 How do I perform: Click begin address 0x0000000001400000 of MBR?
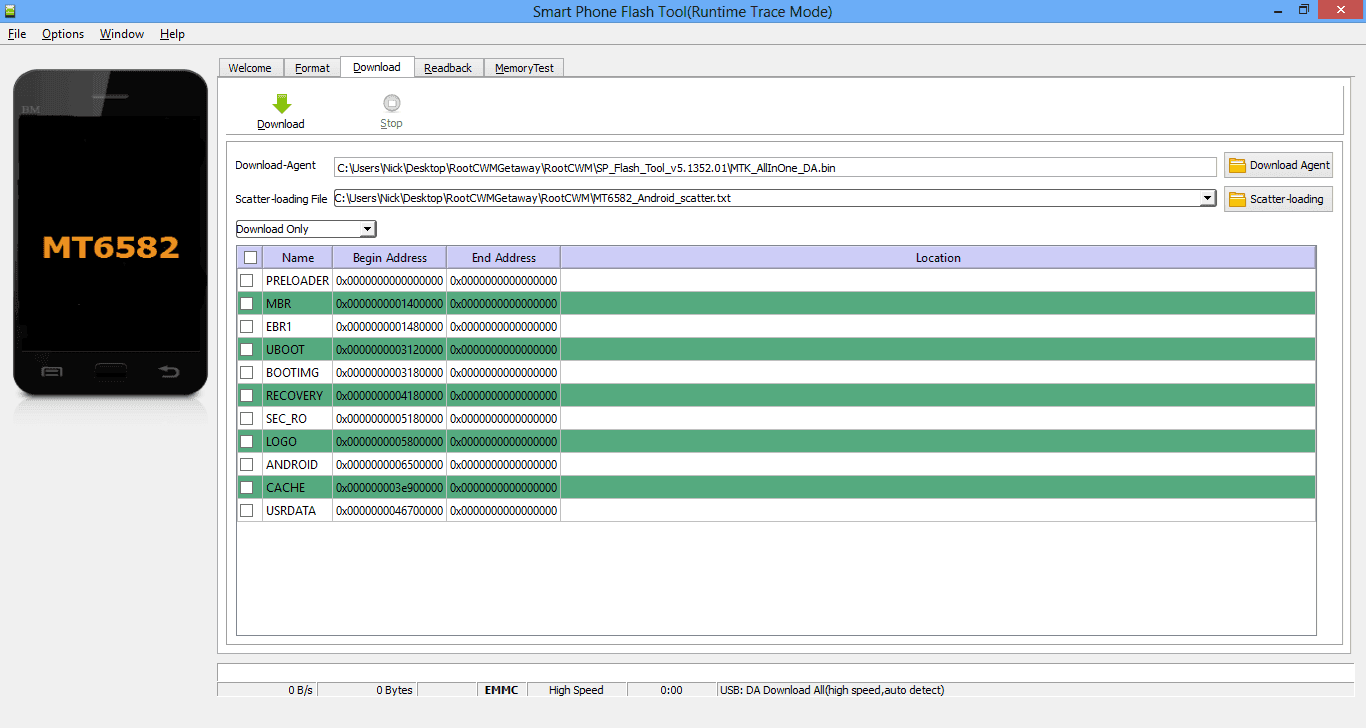point(390,304)
